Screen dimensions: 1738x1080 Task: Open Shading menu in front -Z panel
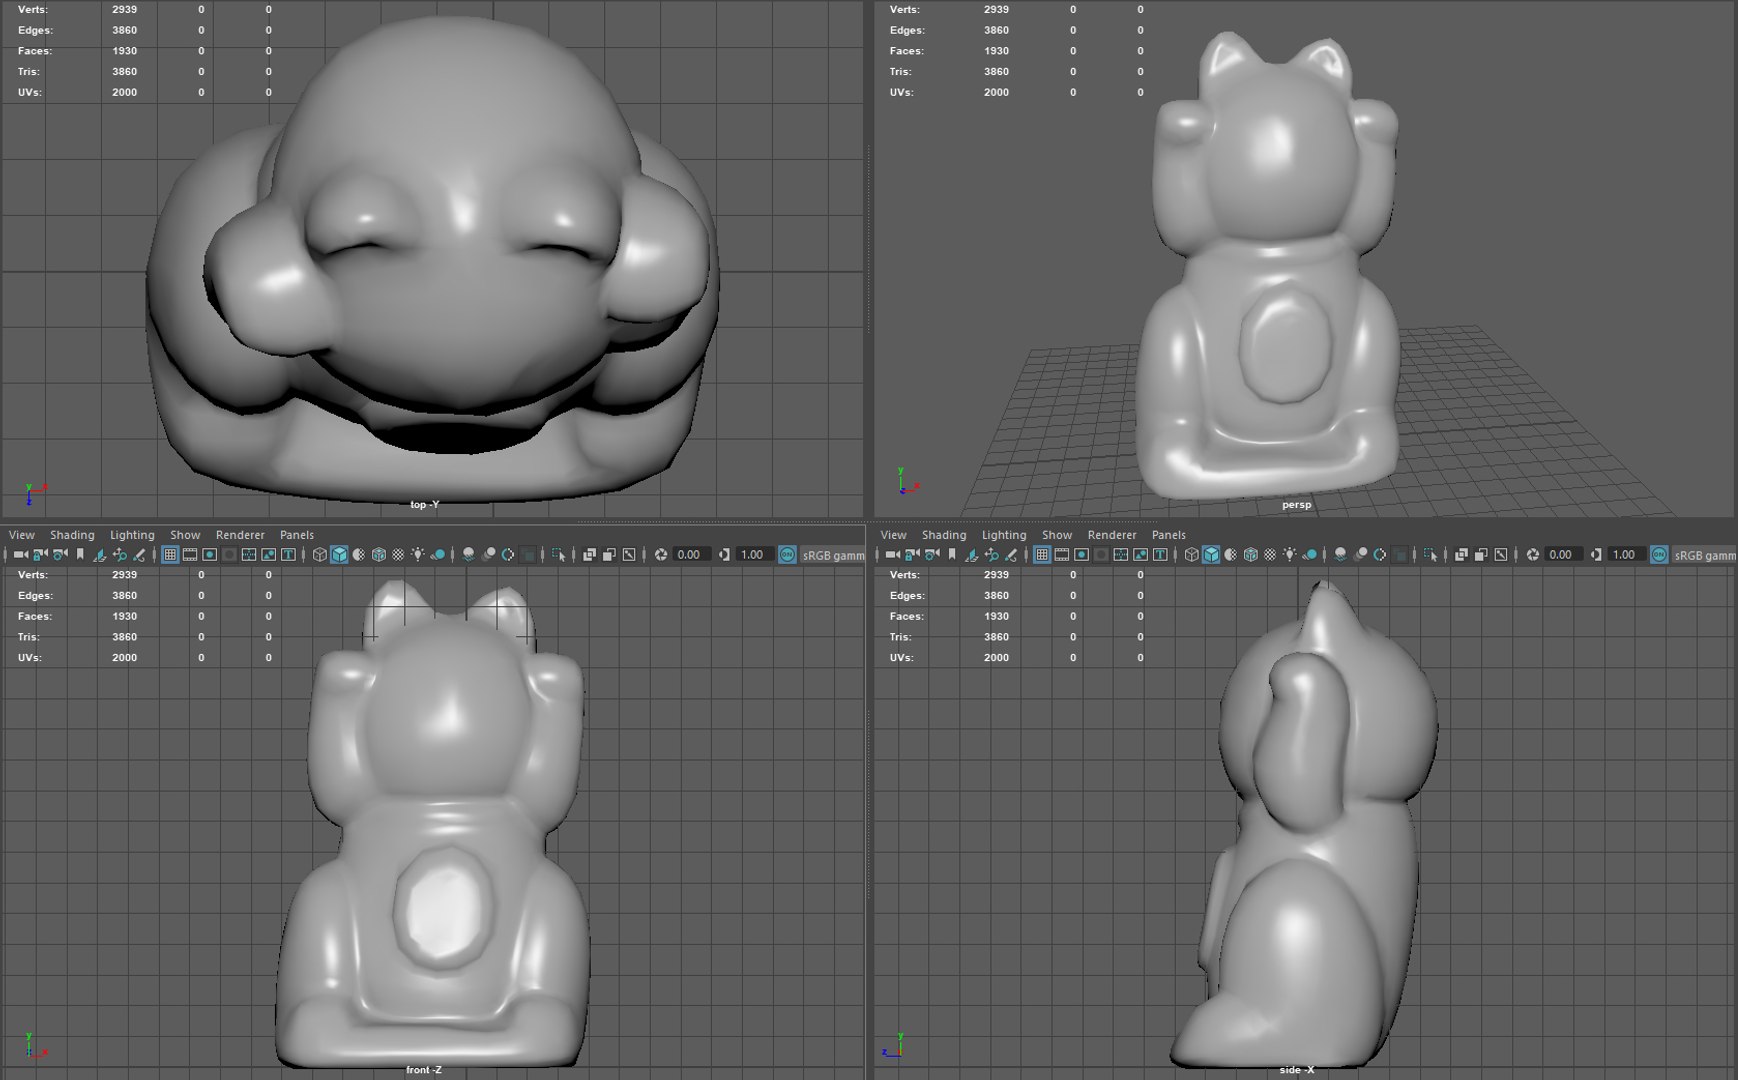pos(72,535)
